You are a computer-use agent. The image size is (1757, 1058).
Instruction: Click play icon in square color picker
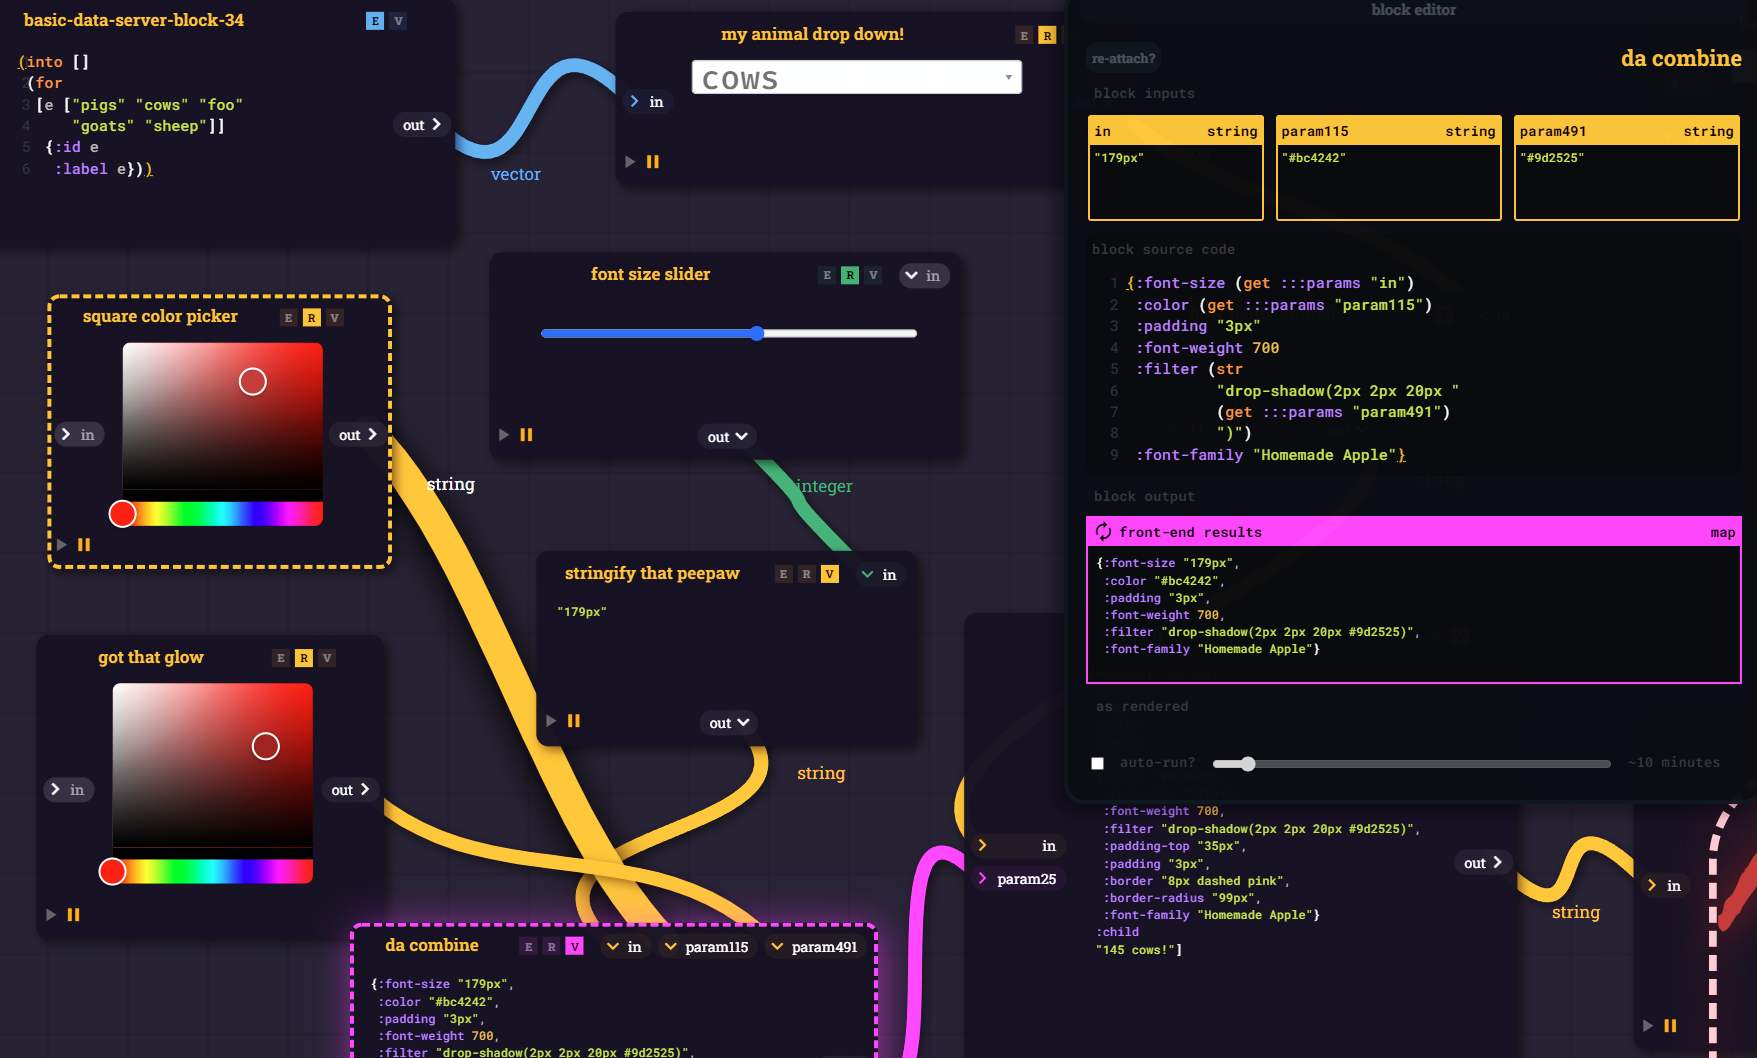pos(61,544)
